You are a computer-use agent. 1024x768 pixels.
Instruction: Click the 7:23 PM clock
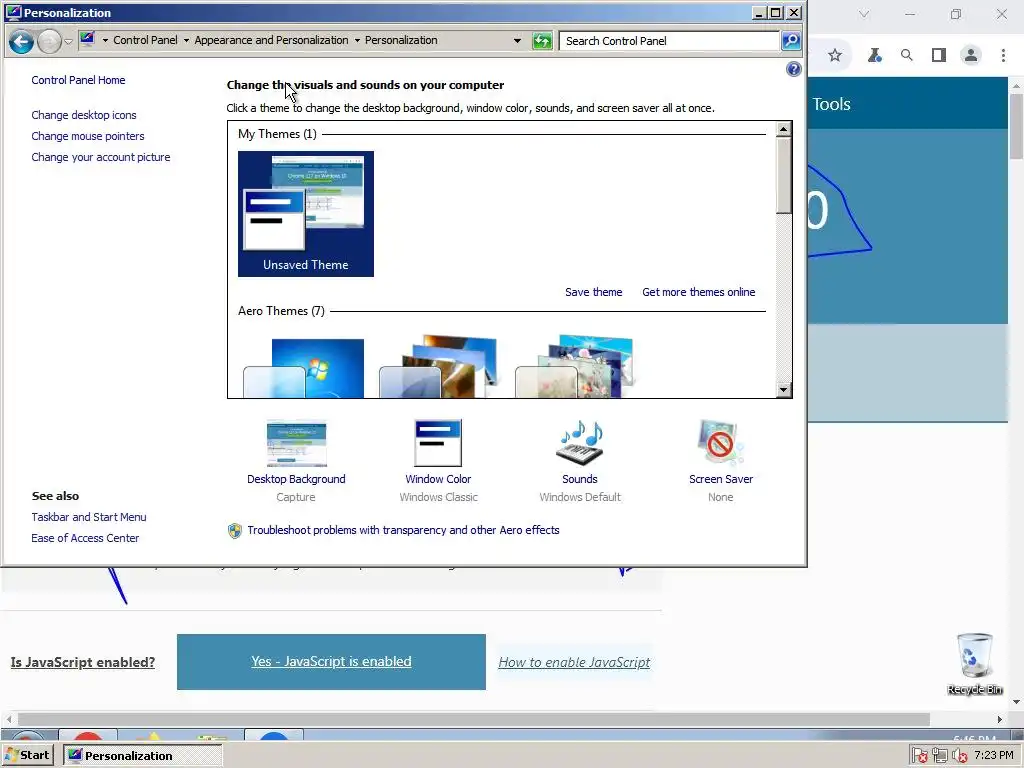tap(993, 756)
